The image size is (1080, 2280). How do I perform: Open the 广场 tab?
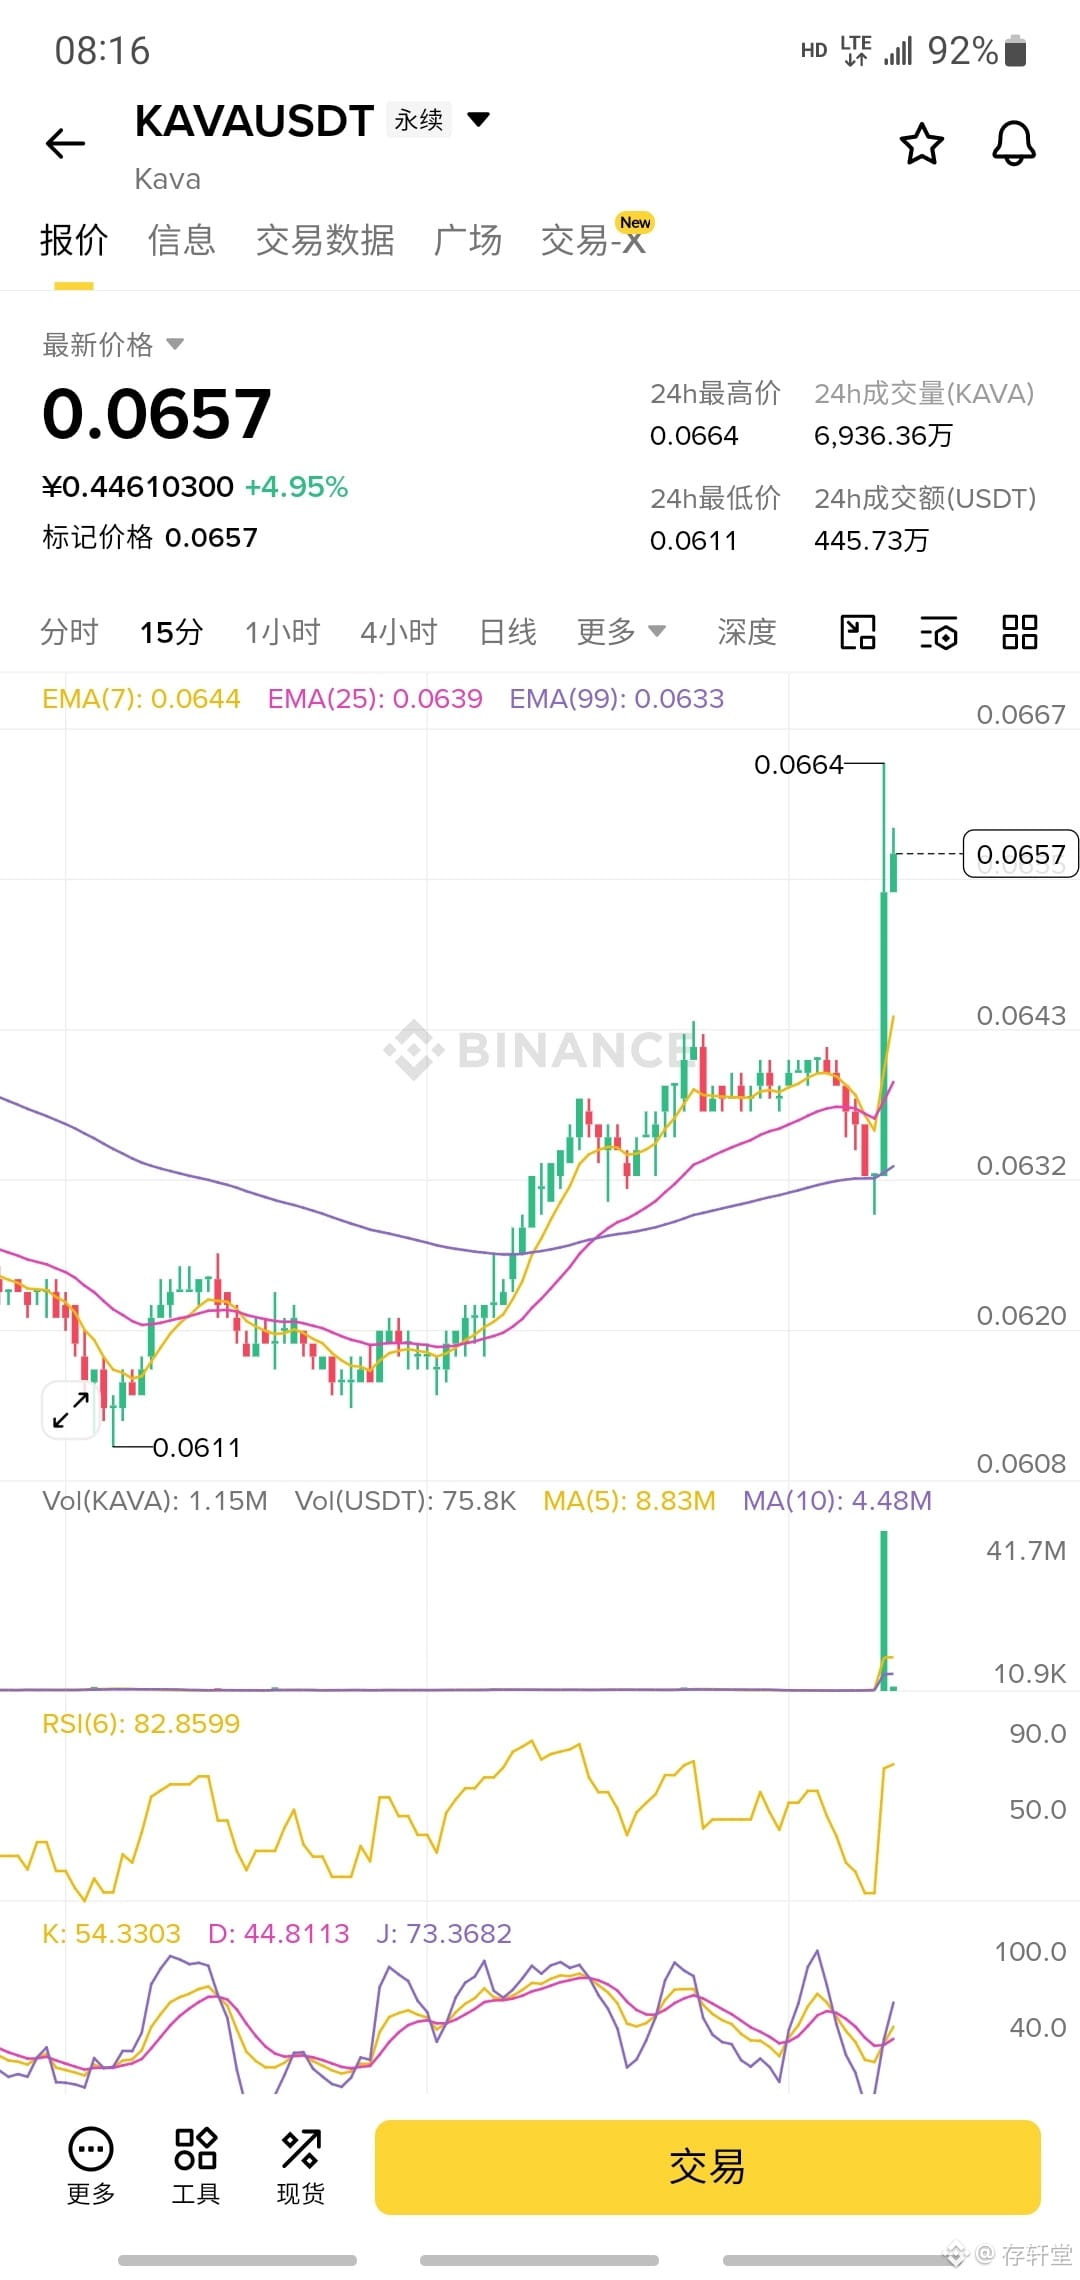click(468, 240)
